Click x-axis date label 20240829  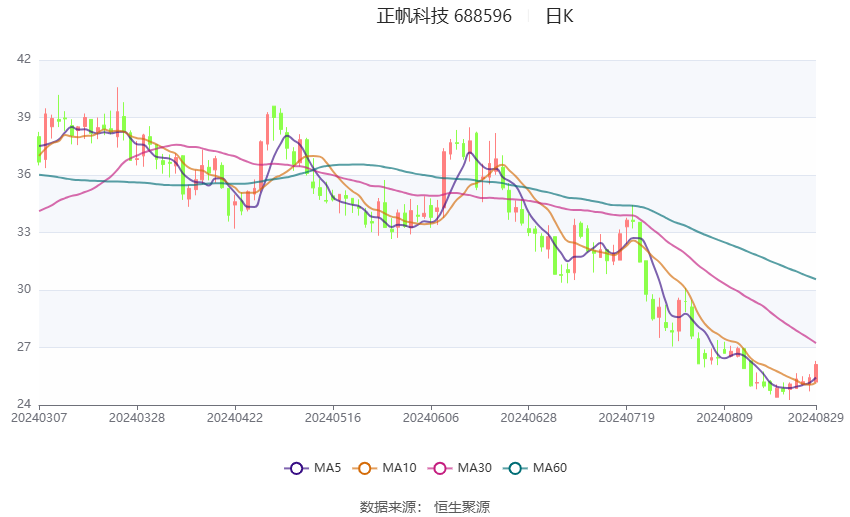point(816,418)
